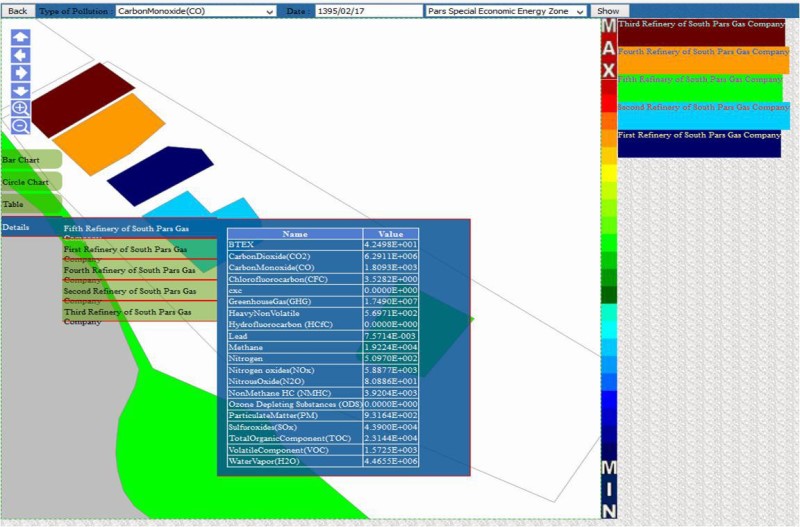Image resolution: width=800 pixels, height=527 pixels.
Task: Click value 4.4655E+006 for WaterVapor
Action: (391, 461)
